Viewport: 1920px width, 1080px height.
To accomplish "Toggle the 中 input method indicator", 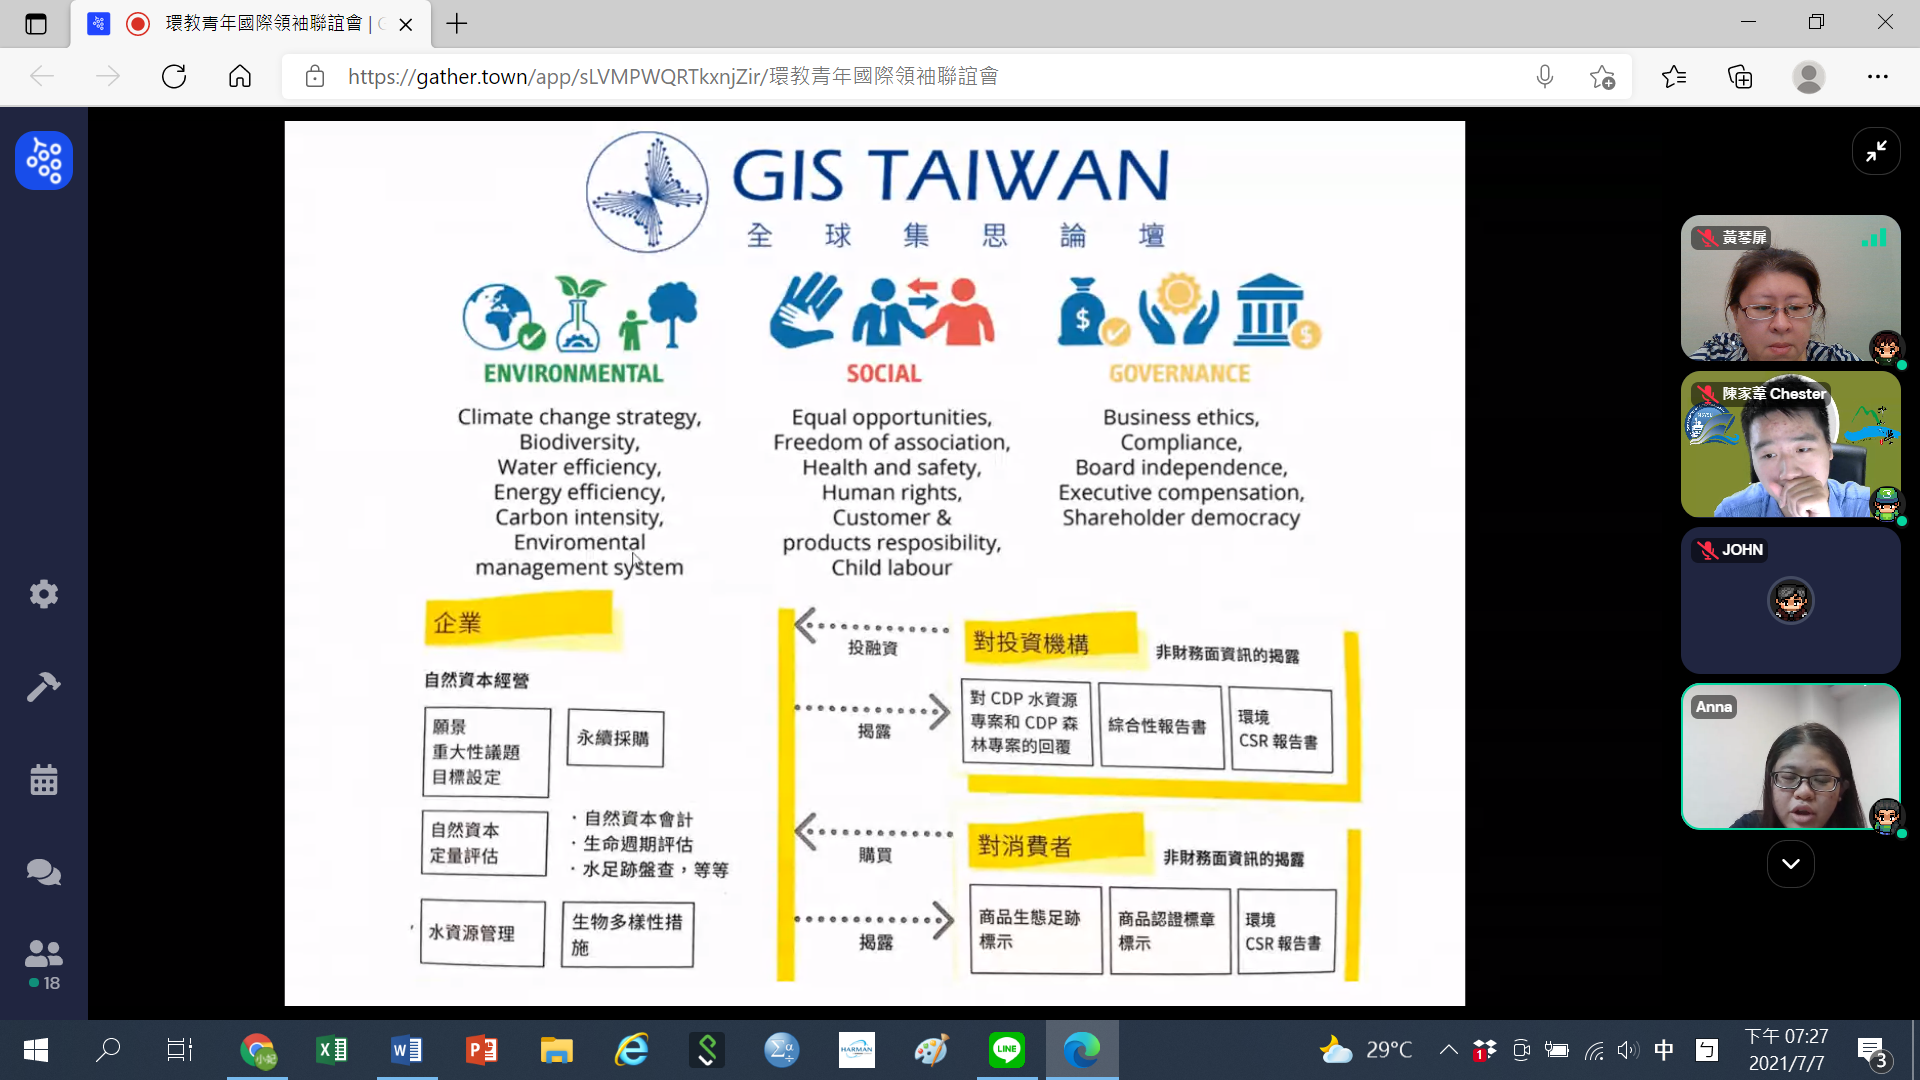I will [1664, 1050].
